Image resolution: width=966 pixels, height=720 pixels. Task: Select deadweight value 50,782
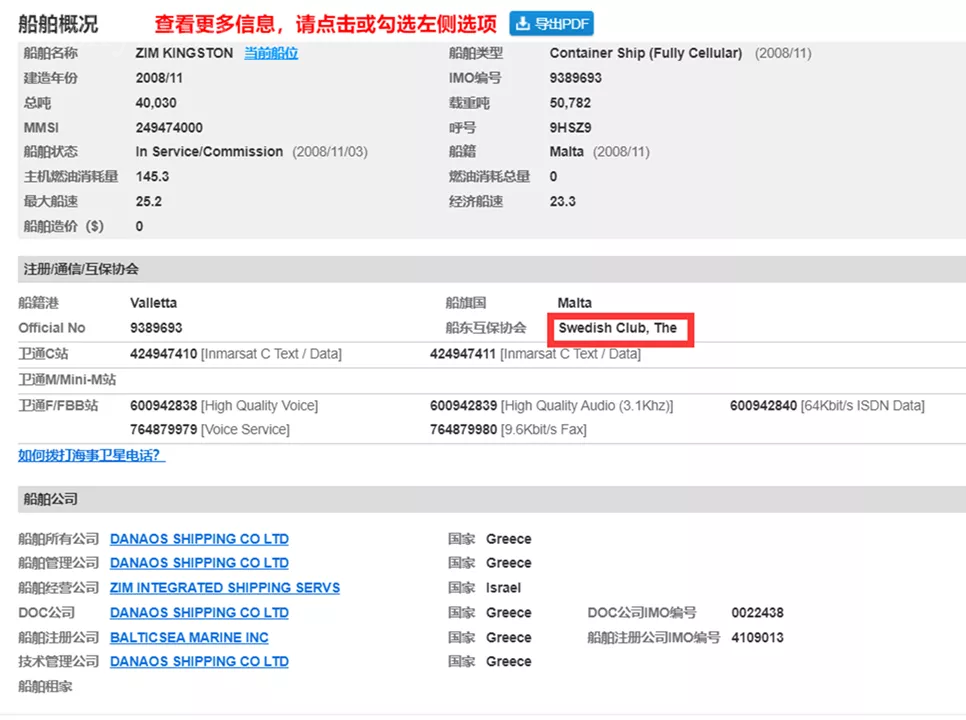570,103
